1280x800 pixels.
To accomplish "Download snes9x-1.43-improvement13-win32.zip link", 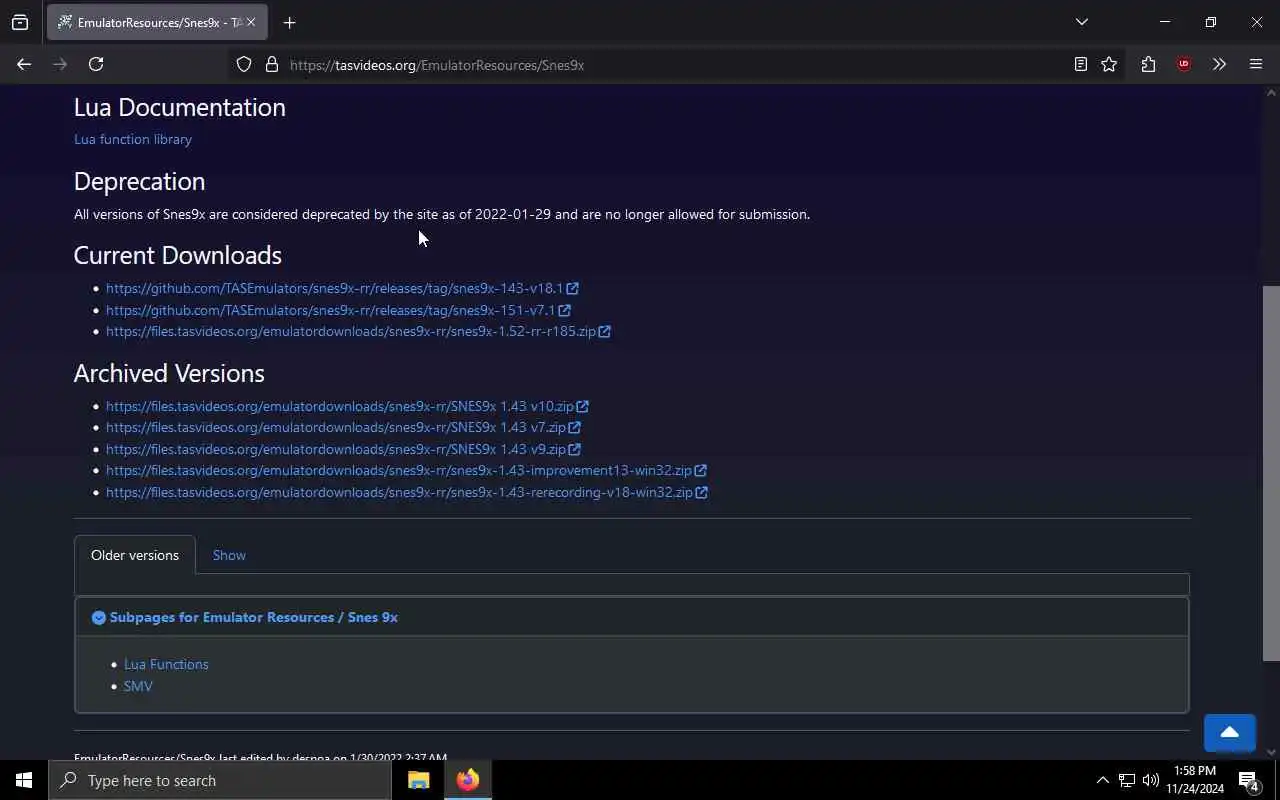I will (x=399, y=470).
